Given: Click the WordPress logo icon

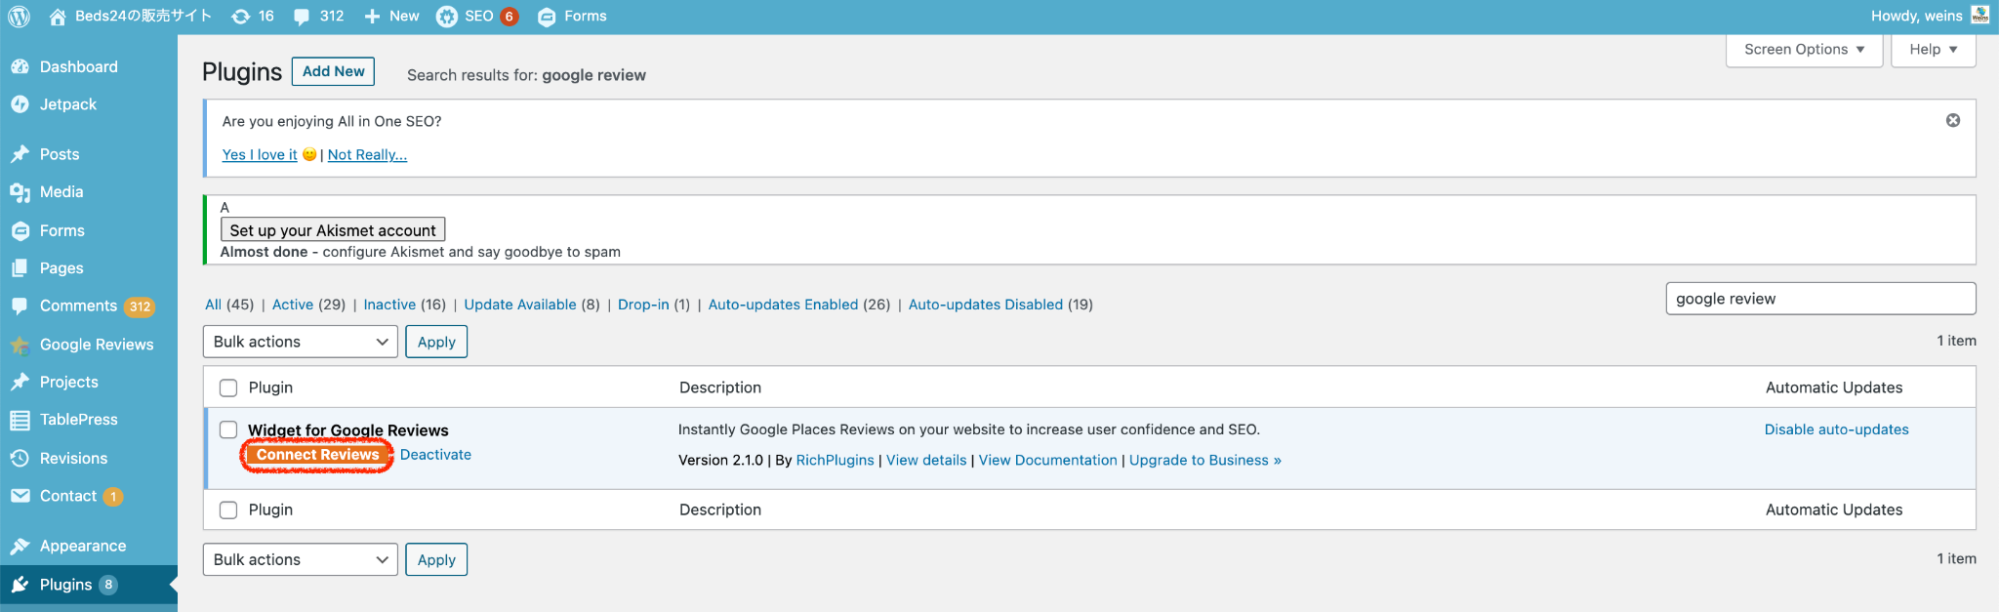Looking at the screenshot, I should pyautogui.click(x=19, y=16).
